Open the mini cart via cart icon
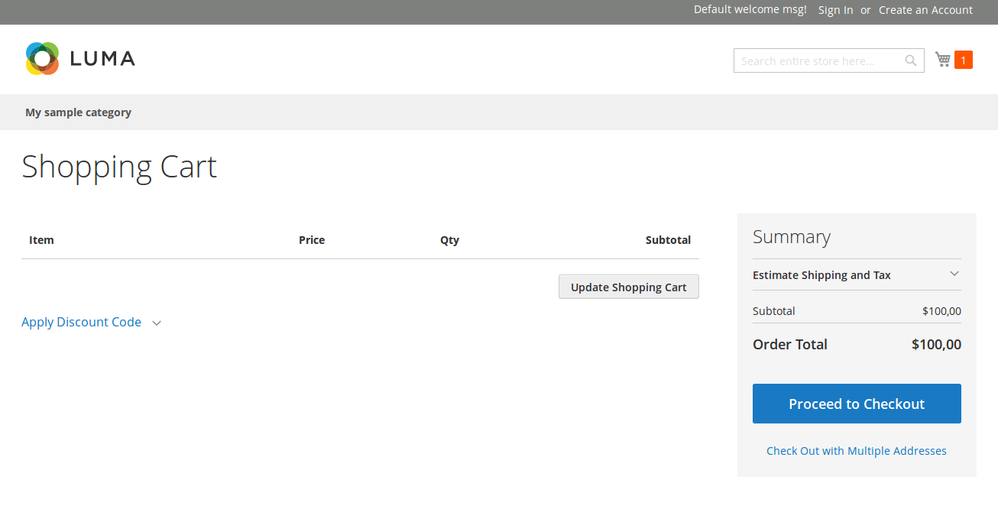This screenshot has width=998, height=513. click(x=942, y=60)
